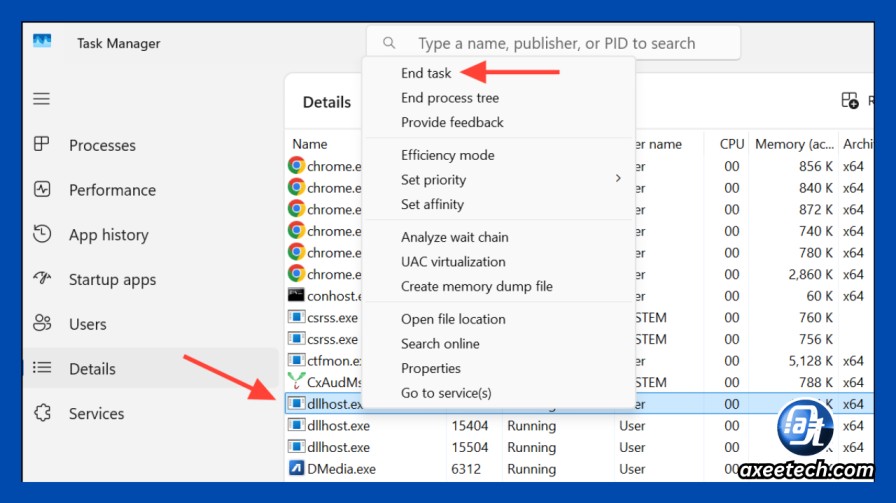The width and height of the screenshot is (896, 503).
Task: Click the csrss icon in 760 K row
Action: 296,317
